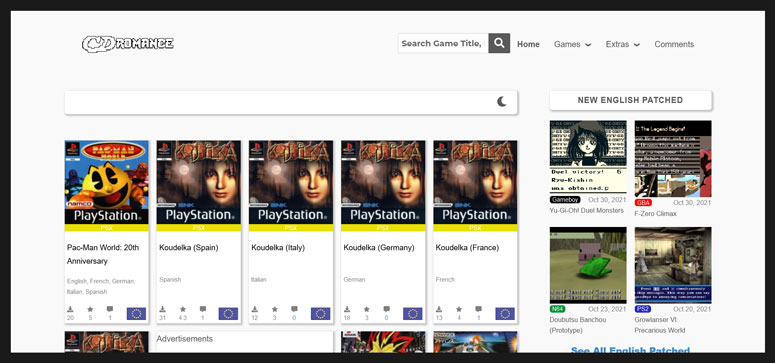Toggle dark mode moon icon
The height and width of the screenshot is (363, 775).
click(x=502, y=102)
